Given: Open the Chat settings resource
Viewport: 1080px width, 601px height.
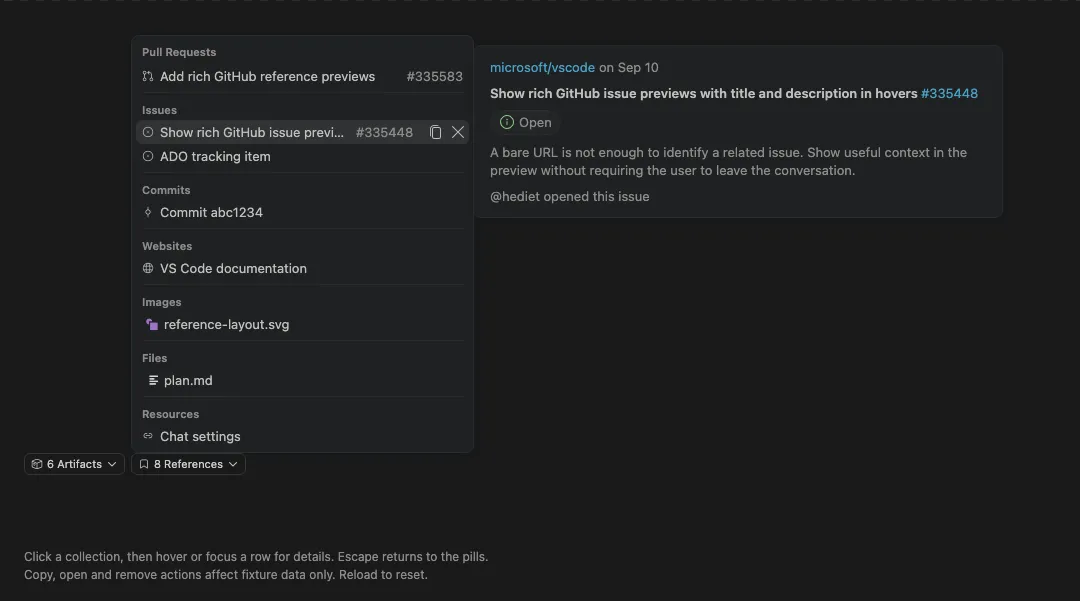Looking at the screenshot, I should (x=302, y=436).
